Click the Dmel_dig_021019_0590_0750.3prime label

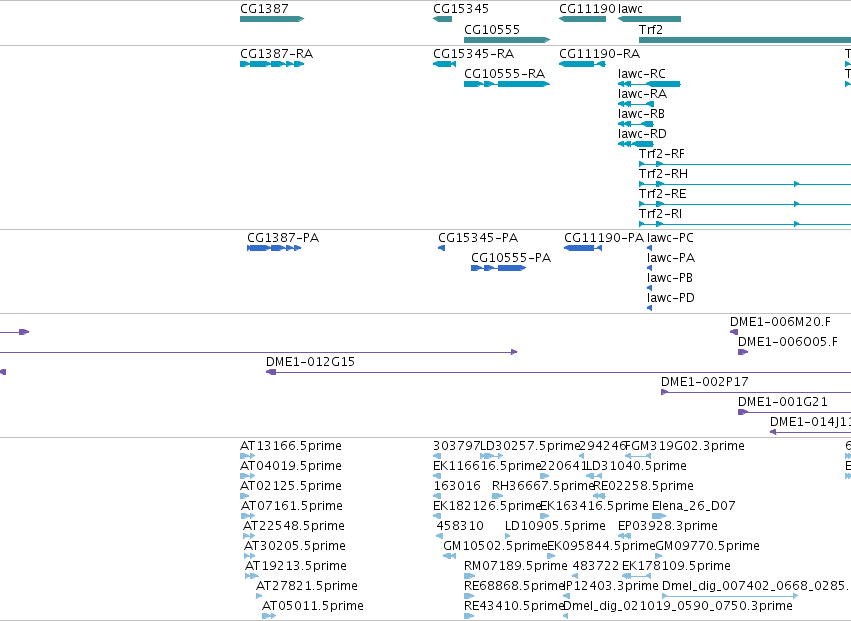click(678, 606)
